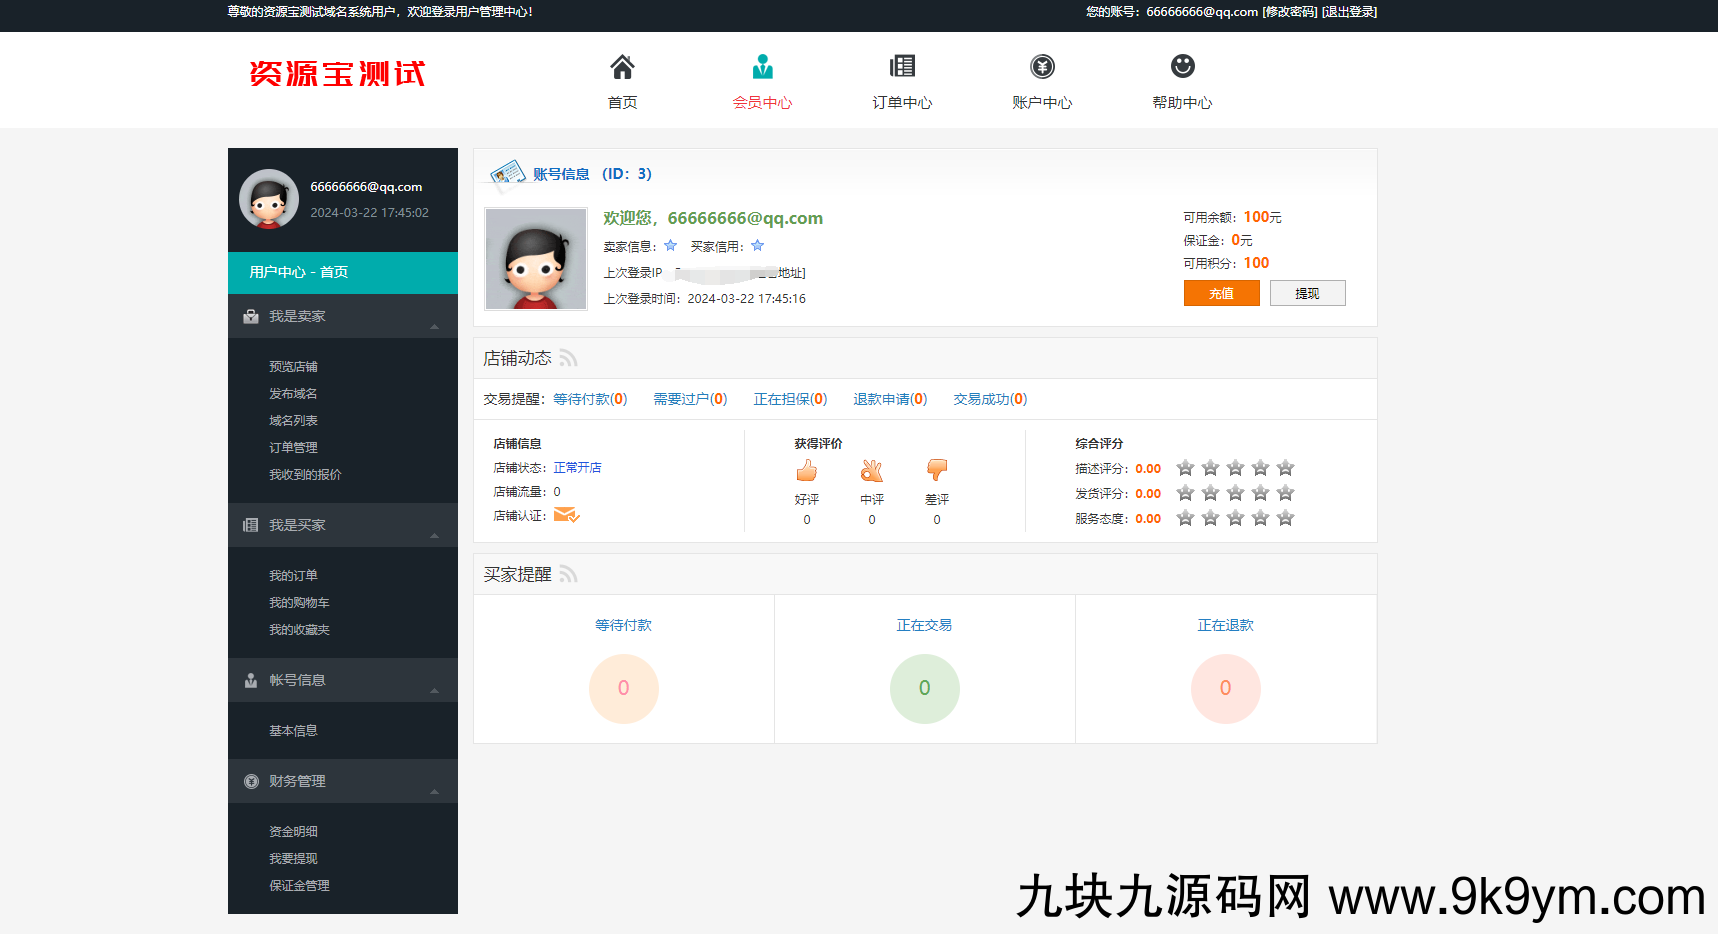Click the 我是卖家 bag icon

click(x=251, y=316)
